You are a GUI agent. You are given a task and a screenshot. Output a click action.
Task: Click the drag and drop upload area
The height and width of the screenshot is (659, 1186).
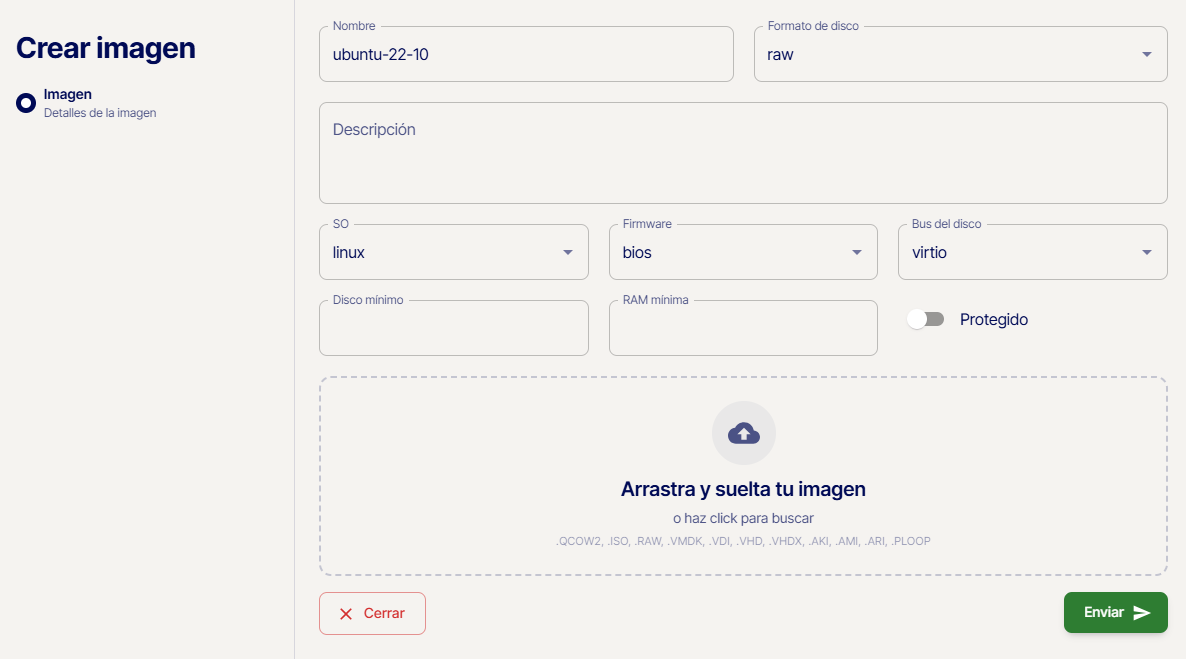743,476
